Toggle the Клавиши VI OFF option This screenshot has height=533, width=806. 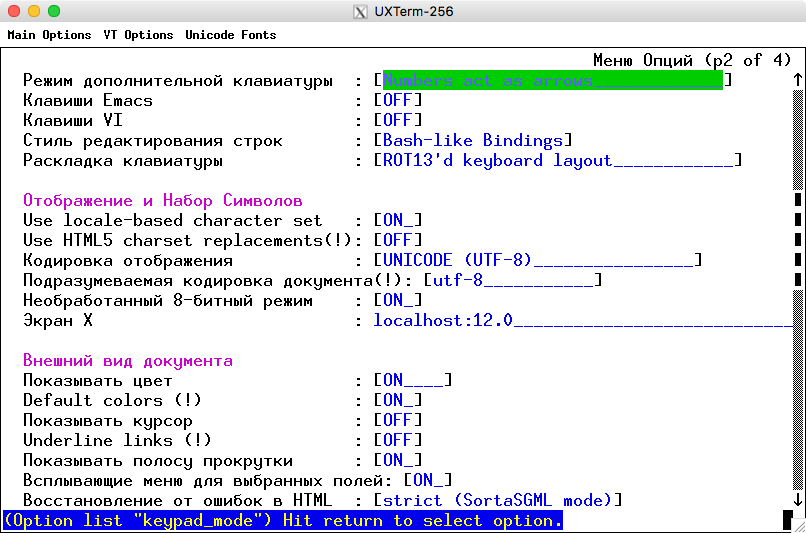click(398, 120)
